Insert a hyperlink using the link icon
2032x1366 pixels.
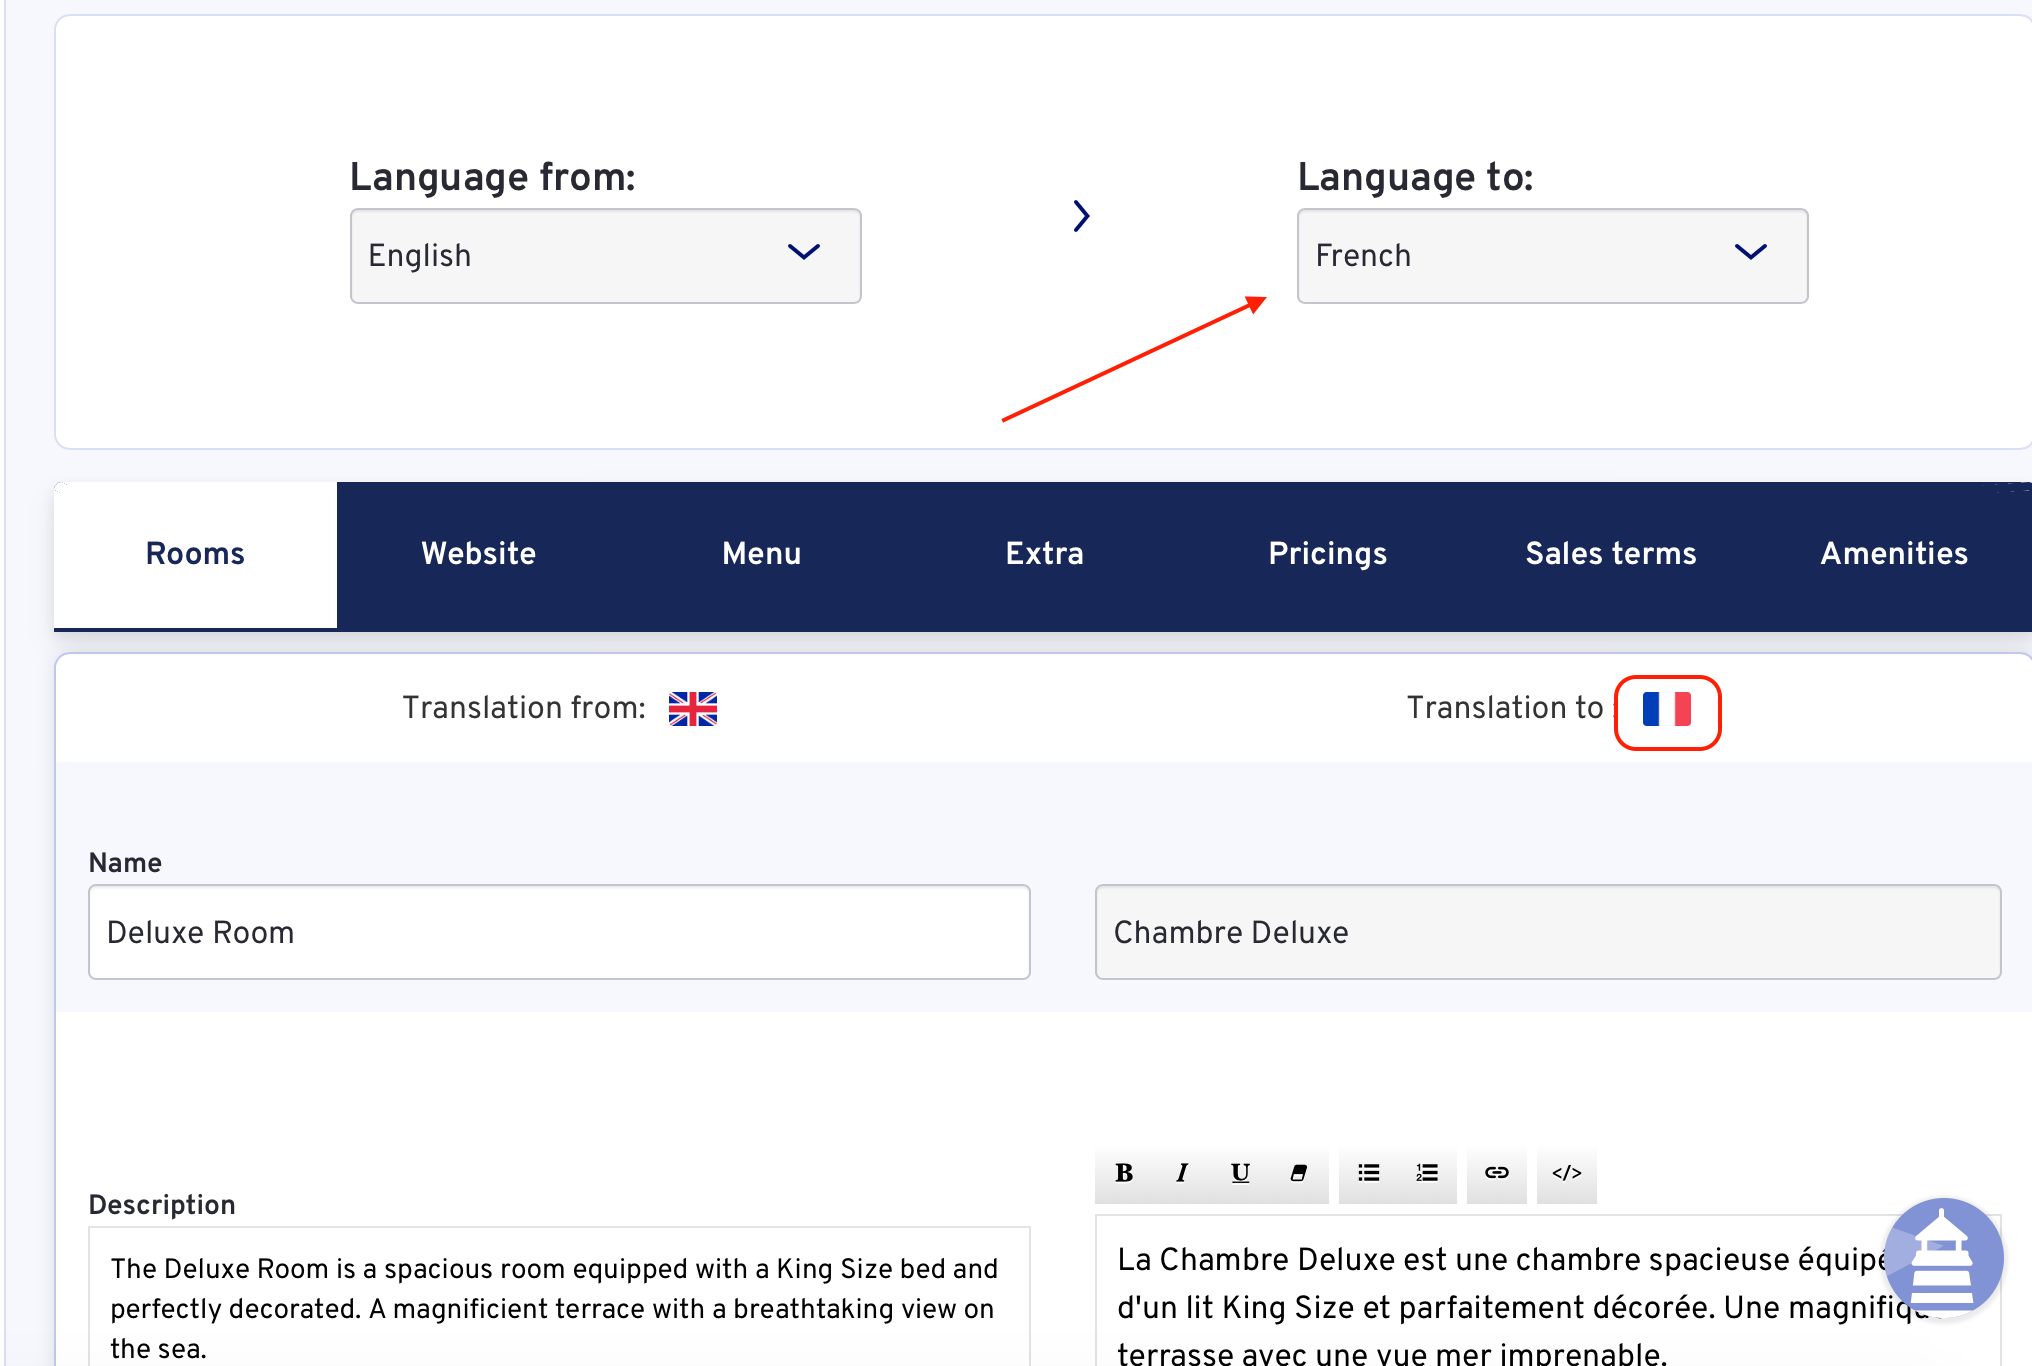[x=1496, y=1173]
